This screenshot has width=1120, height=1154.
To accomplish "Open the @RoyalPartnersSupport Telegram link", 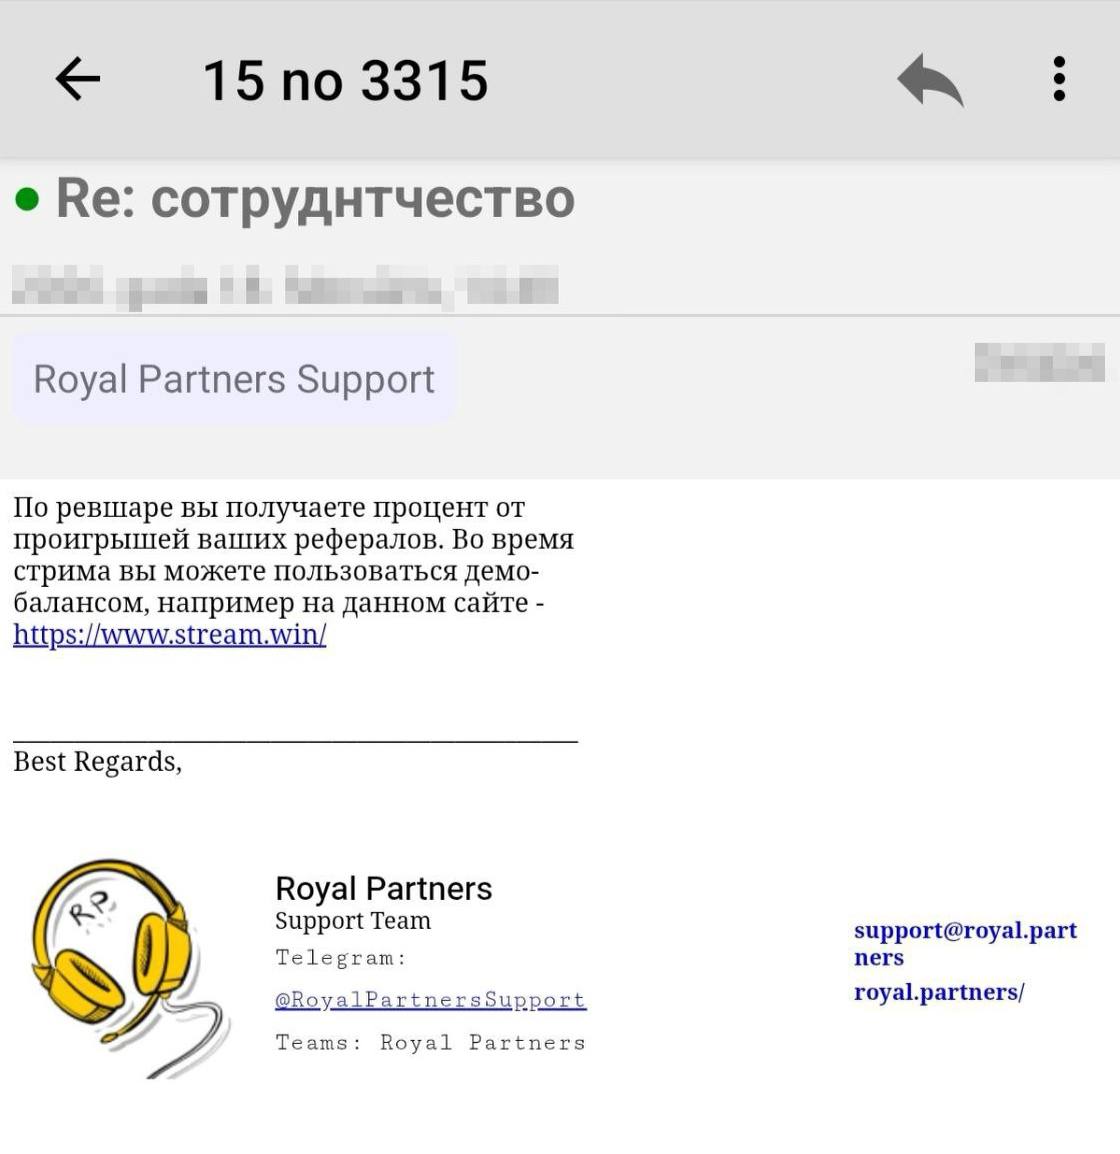I will pyautogui.click(x=430, y=999).
